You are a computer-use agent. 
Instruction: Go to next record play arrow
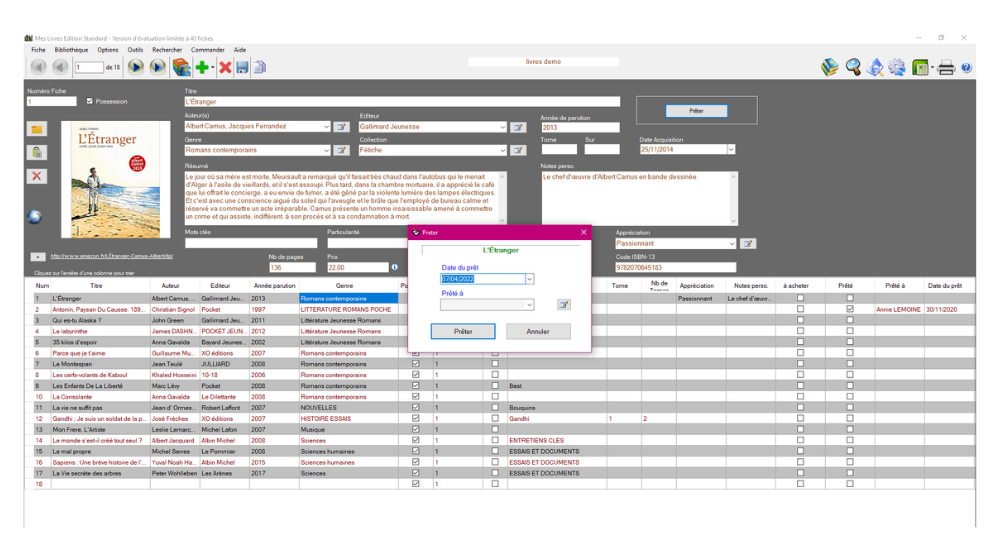coord(135,66)
